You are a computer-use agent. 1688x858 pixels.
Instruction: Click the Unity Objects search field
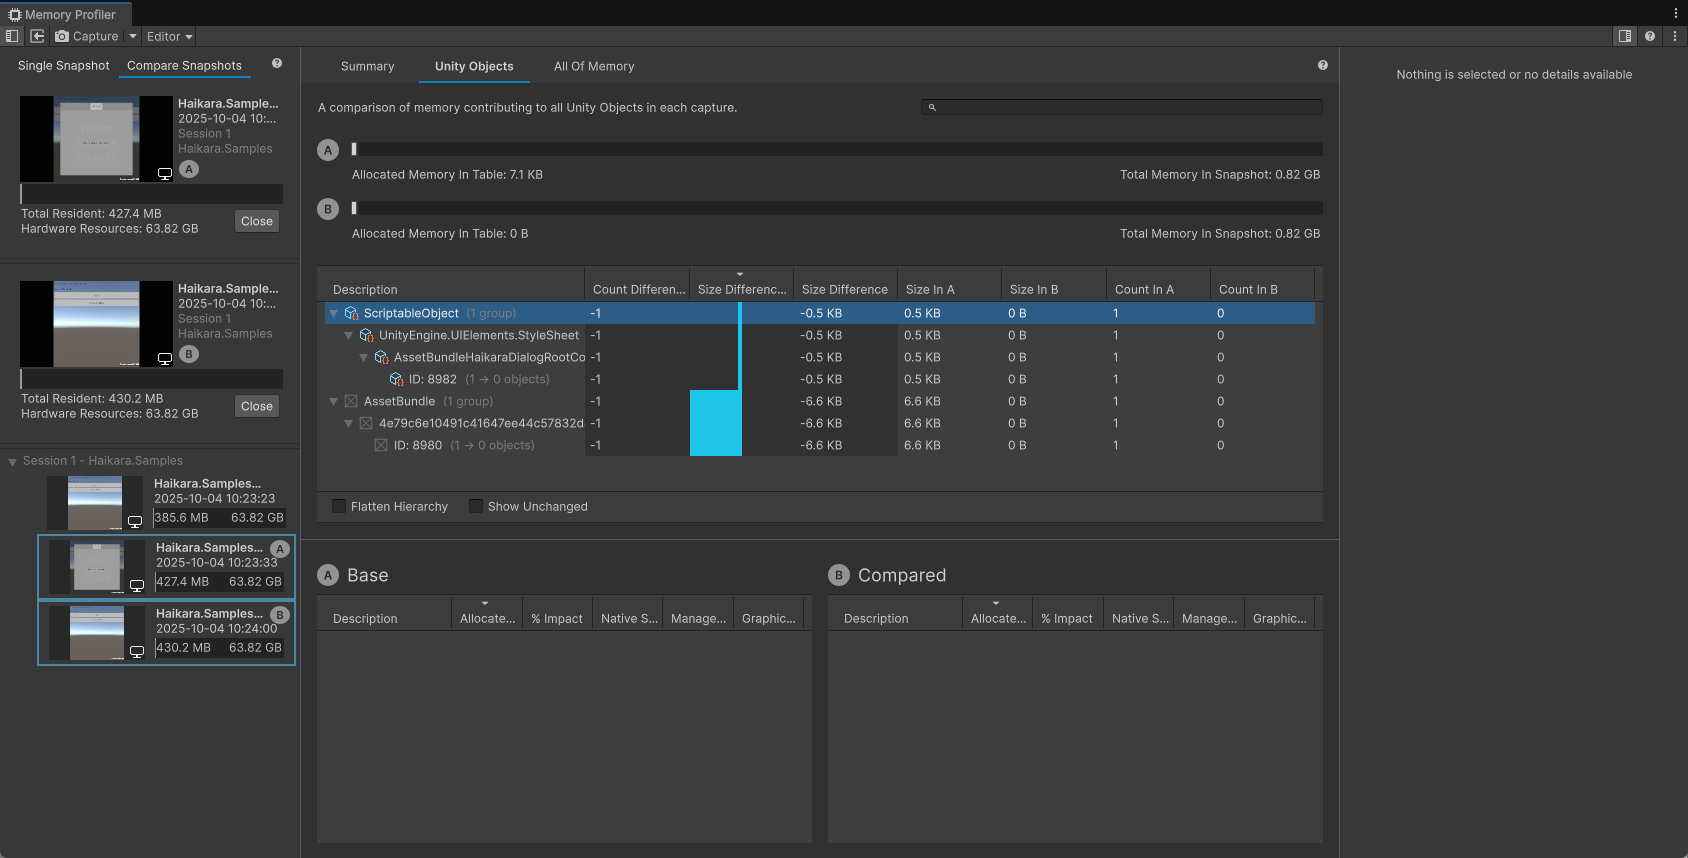point(1121,107)
